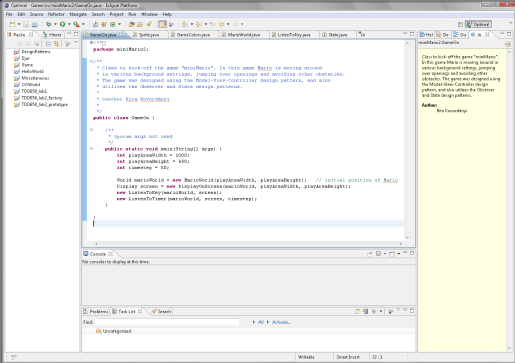This screenshot has width=515, height=363.
Task: Open the New file dropdown arrow
Action: 19,24
